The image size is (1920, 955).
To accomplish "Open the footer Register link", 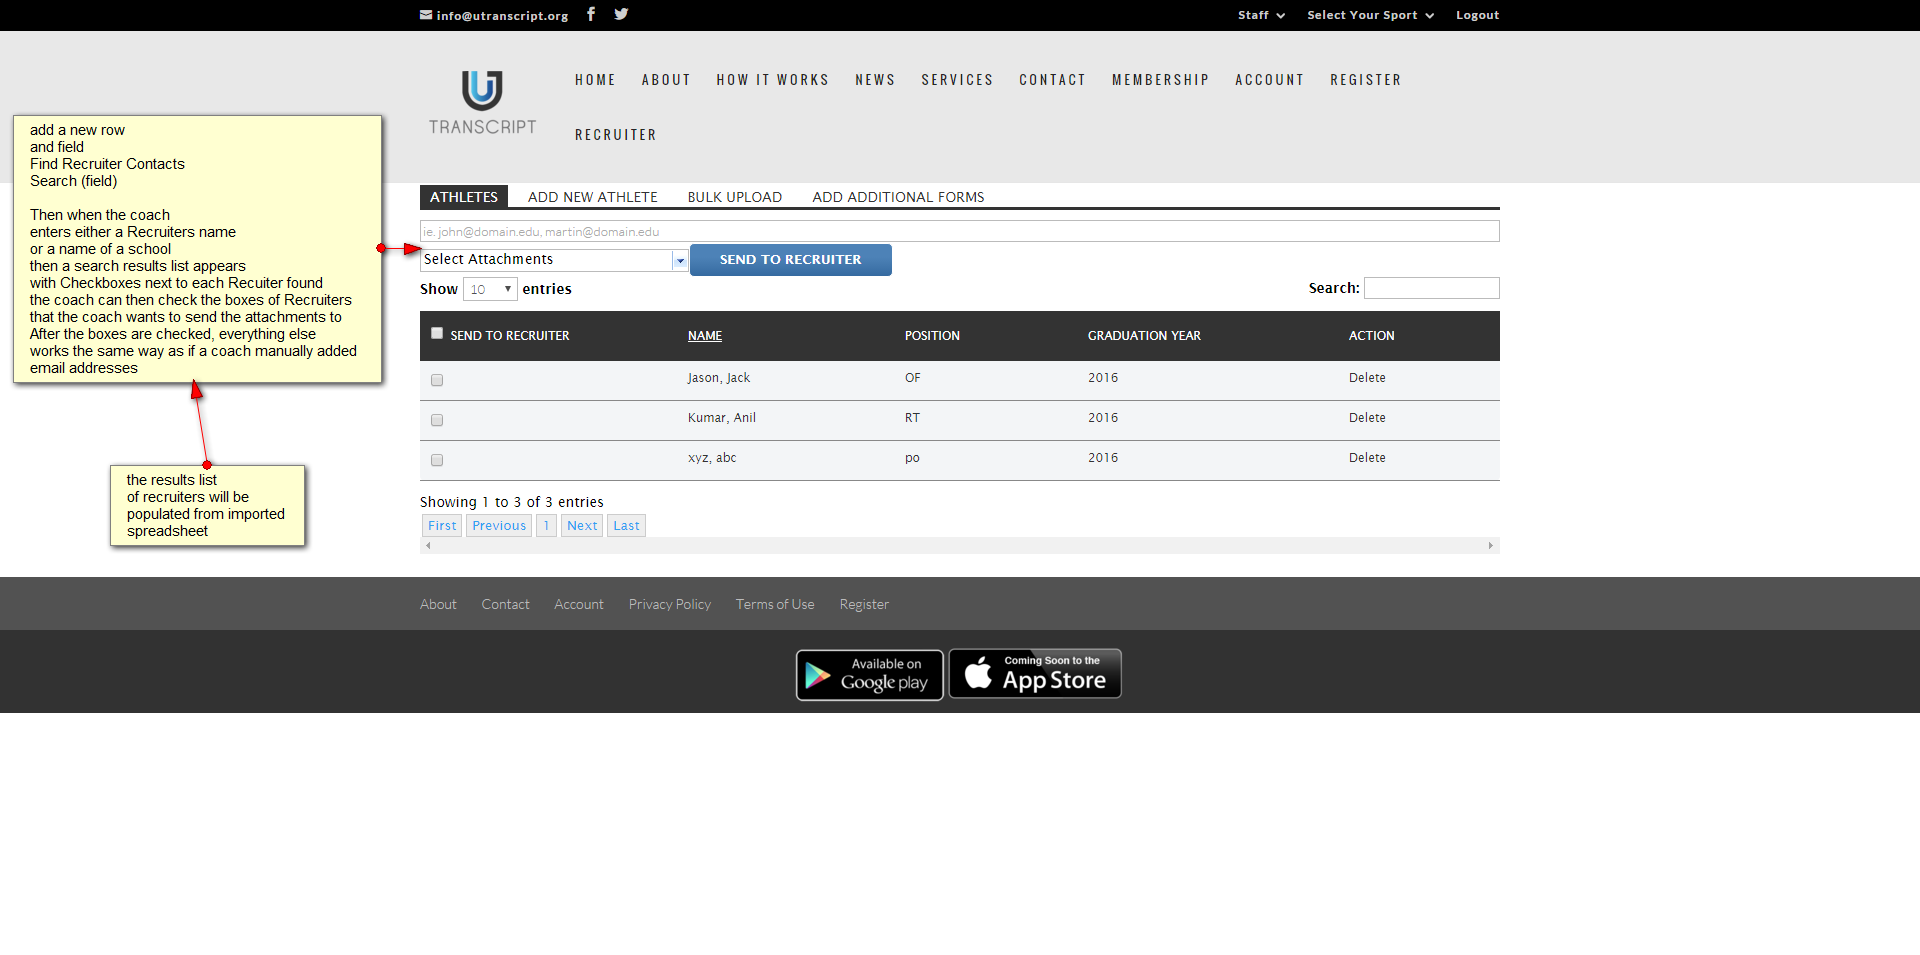I will (864, 604).
